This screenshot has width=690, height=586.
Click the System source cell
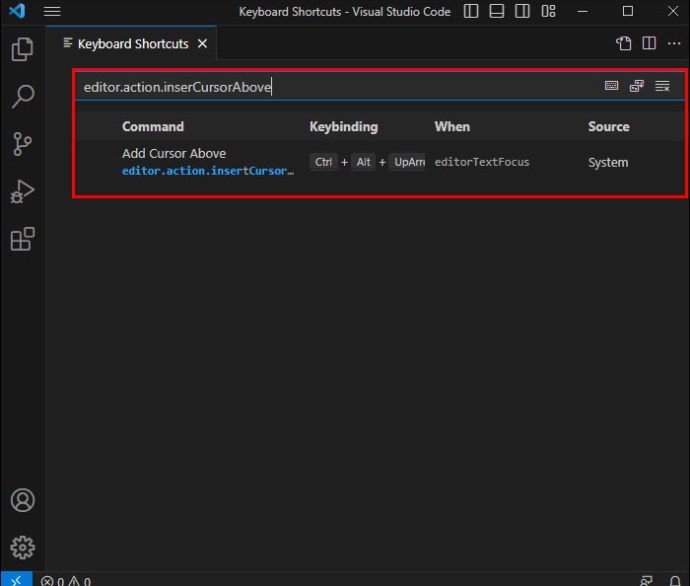(x=608, y=162)
